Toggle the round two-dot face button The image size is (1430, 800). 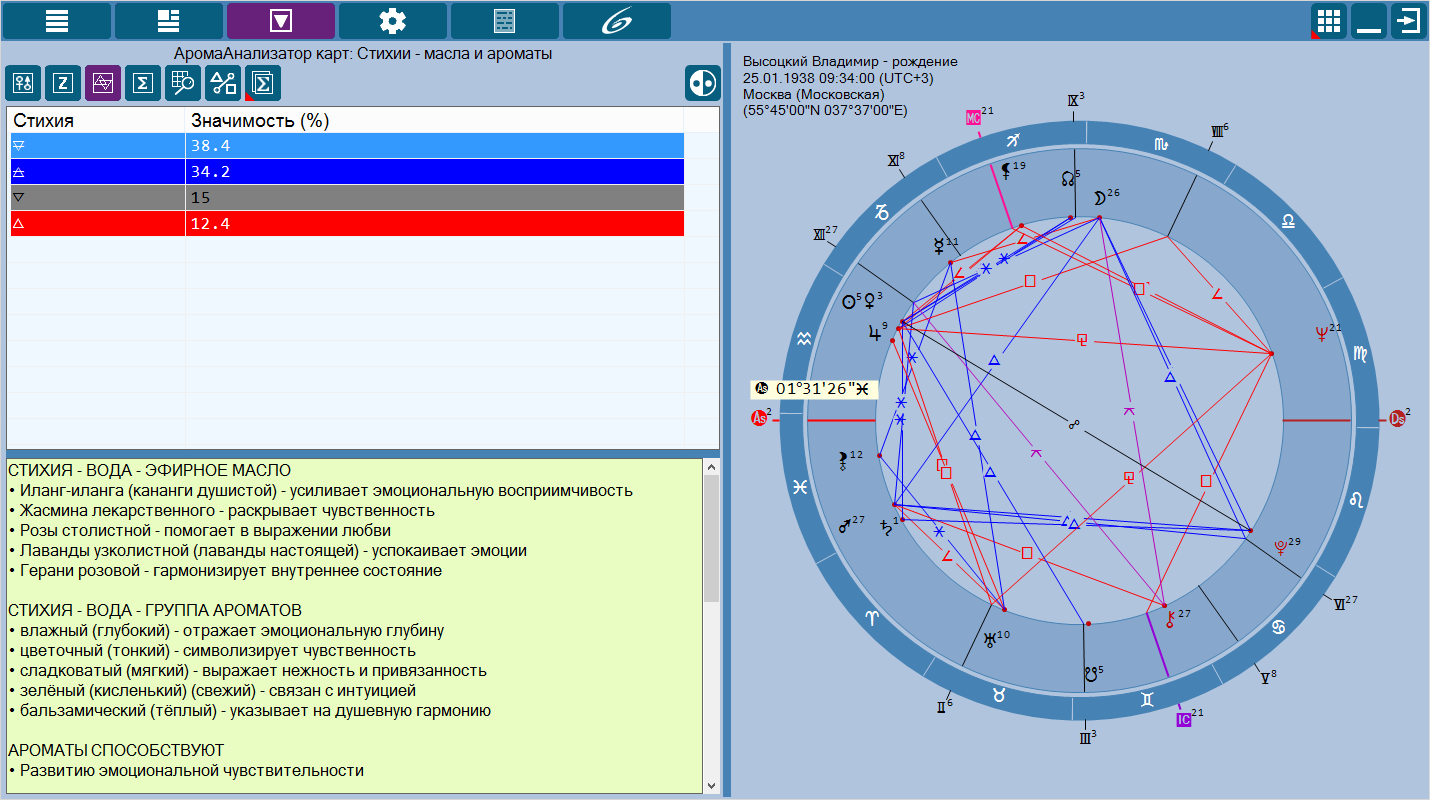(702, 84)
